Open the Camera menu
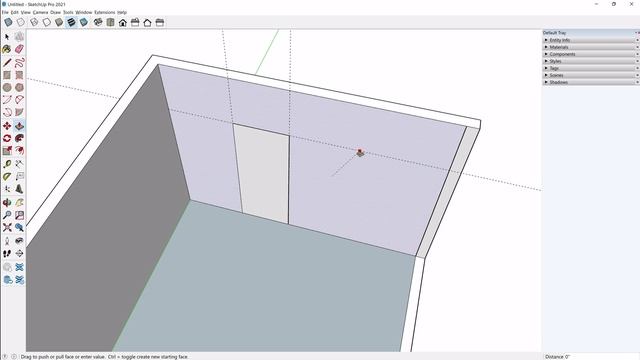Viewport: 640px width, 360px height. pos(40,12)
